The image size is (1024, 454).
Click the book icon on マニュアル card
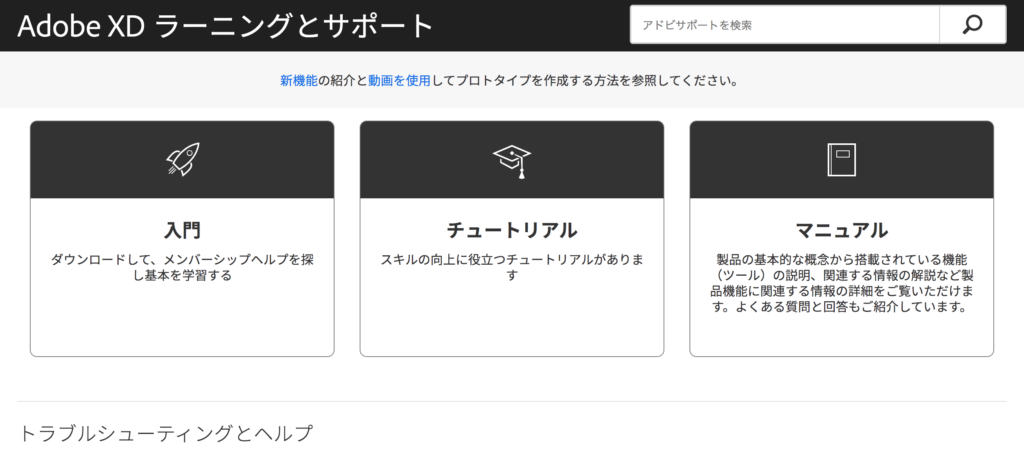pyautogui.click(x=841, y=159)
